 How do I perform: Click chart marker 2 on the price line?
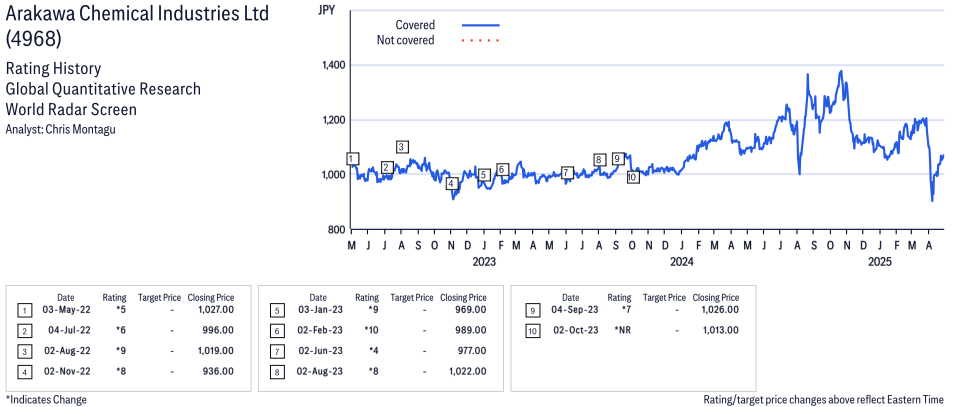click(387, 168)
